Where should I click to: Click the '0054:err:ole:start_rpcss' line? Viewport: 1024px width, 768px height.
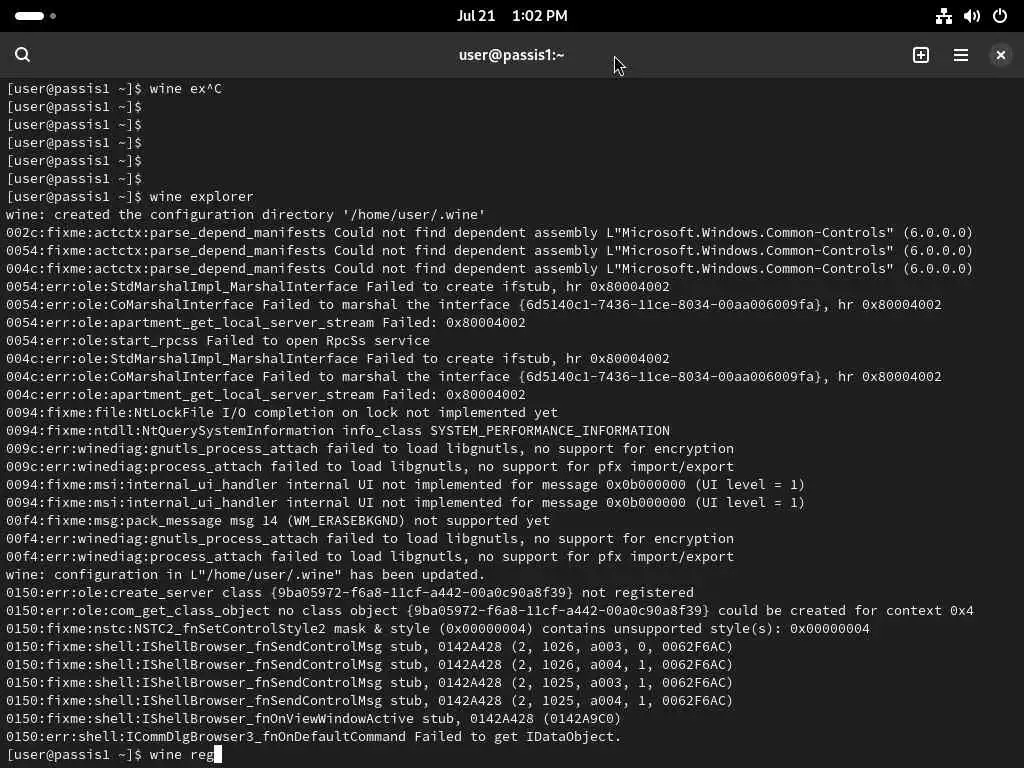(x=218, y=341)
